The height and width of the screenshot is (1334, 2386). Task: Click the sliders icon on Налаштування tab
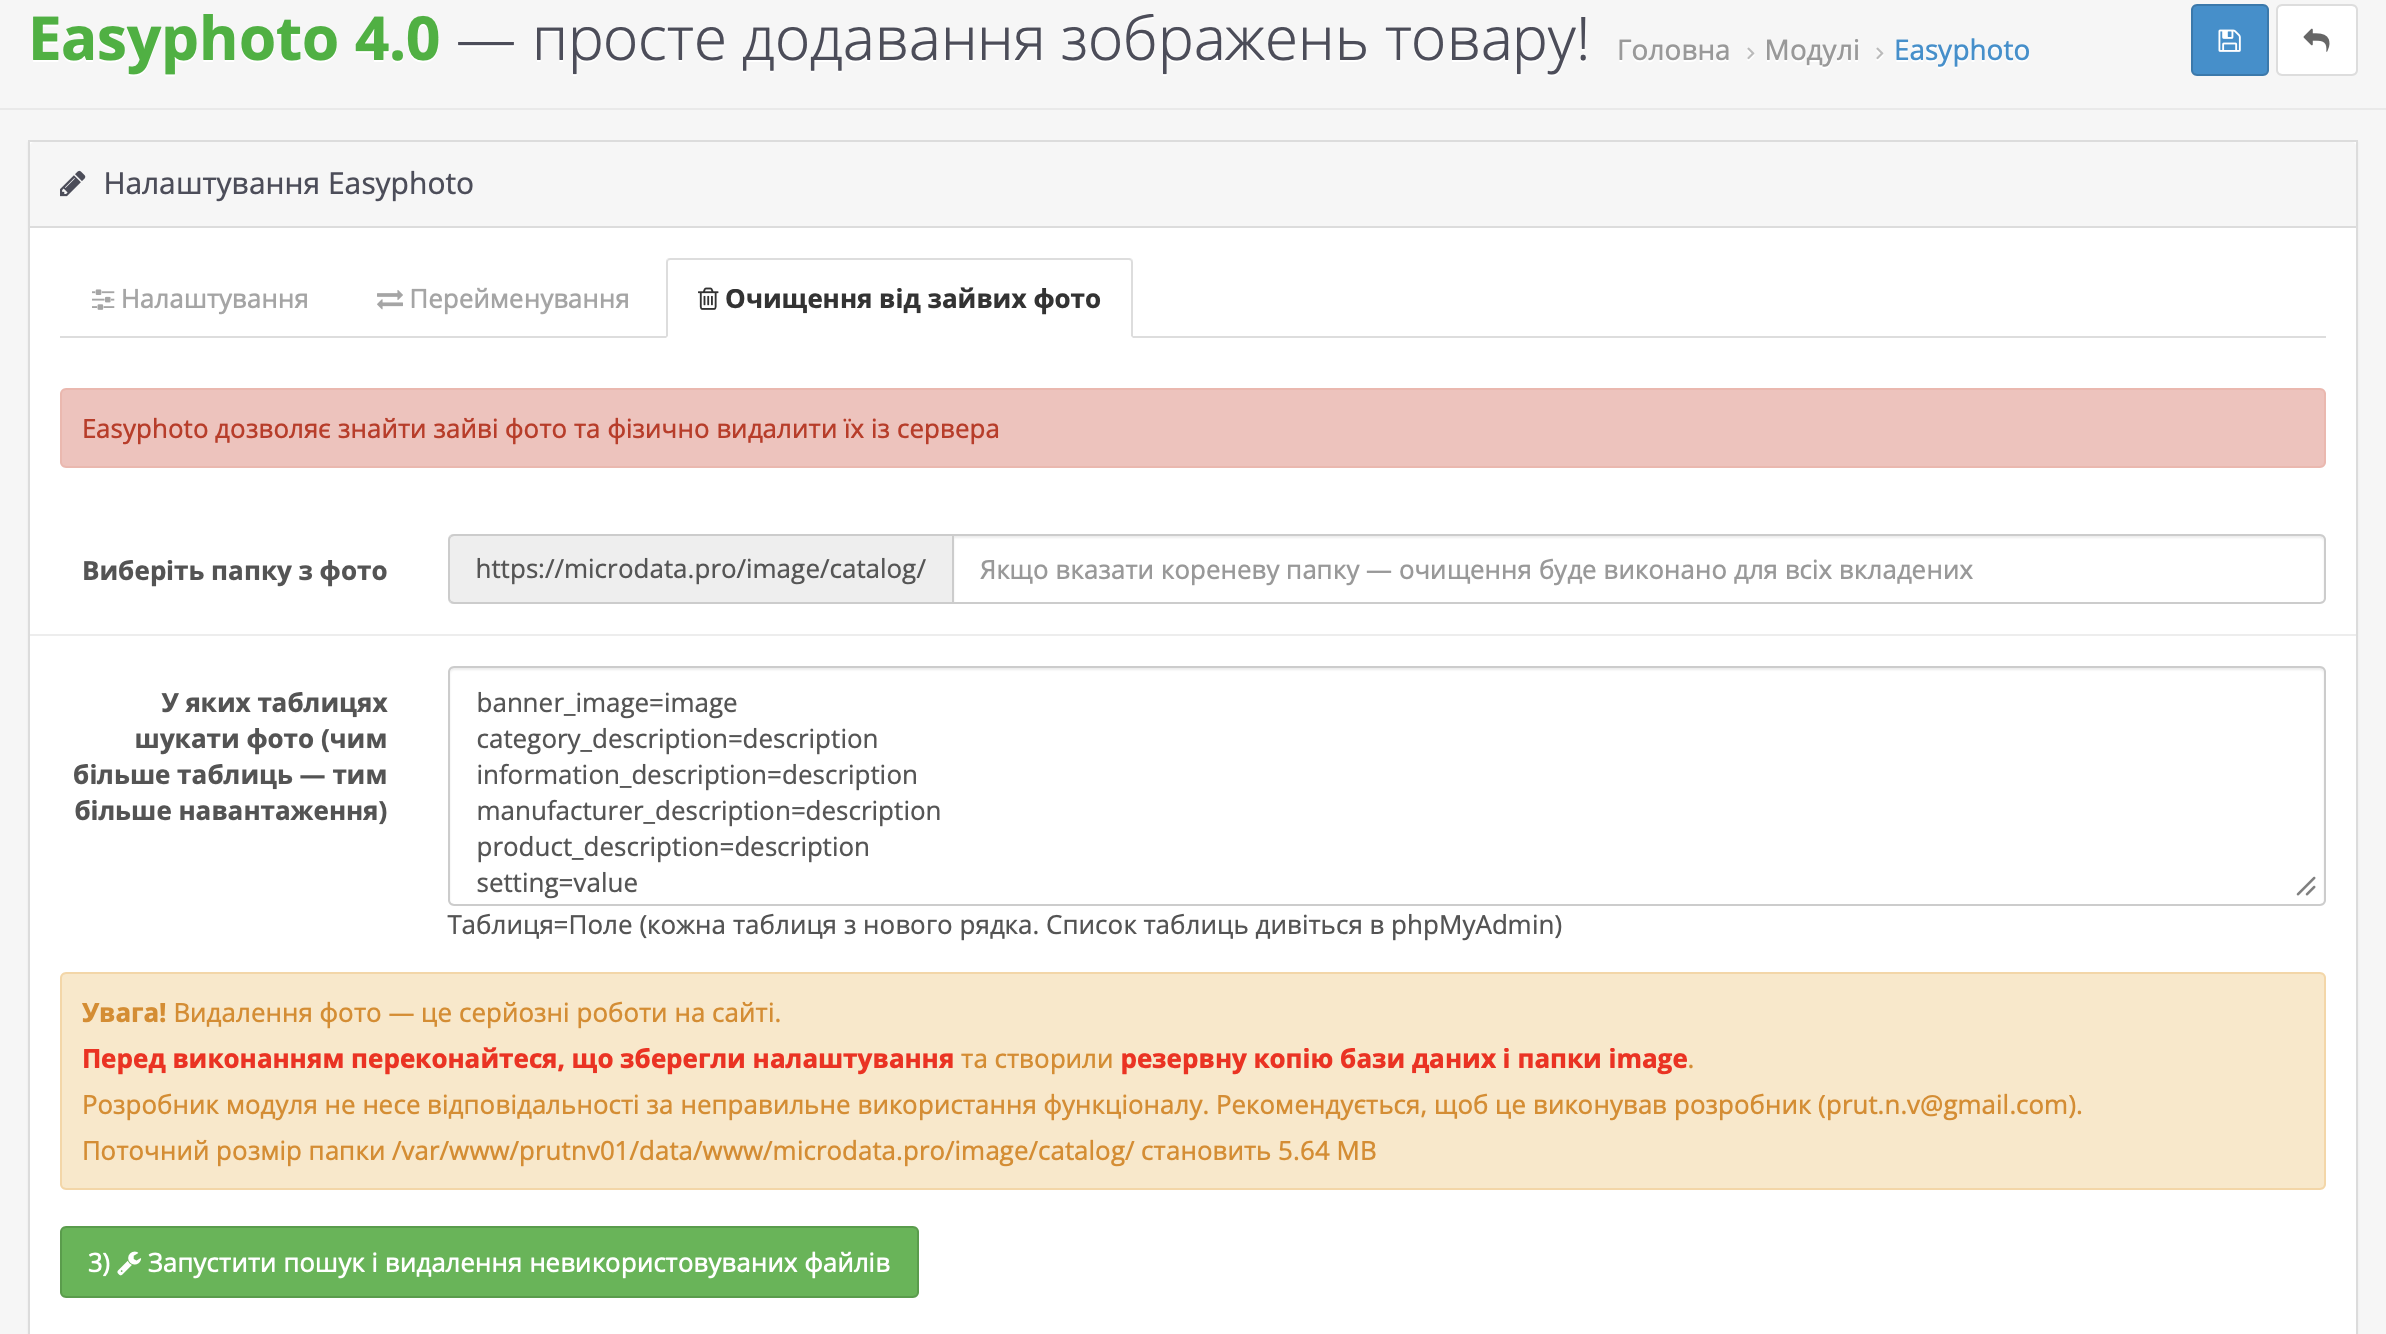(102, 299)
